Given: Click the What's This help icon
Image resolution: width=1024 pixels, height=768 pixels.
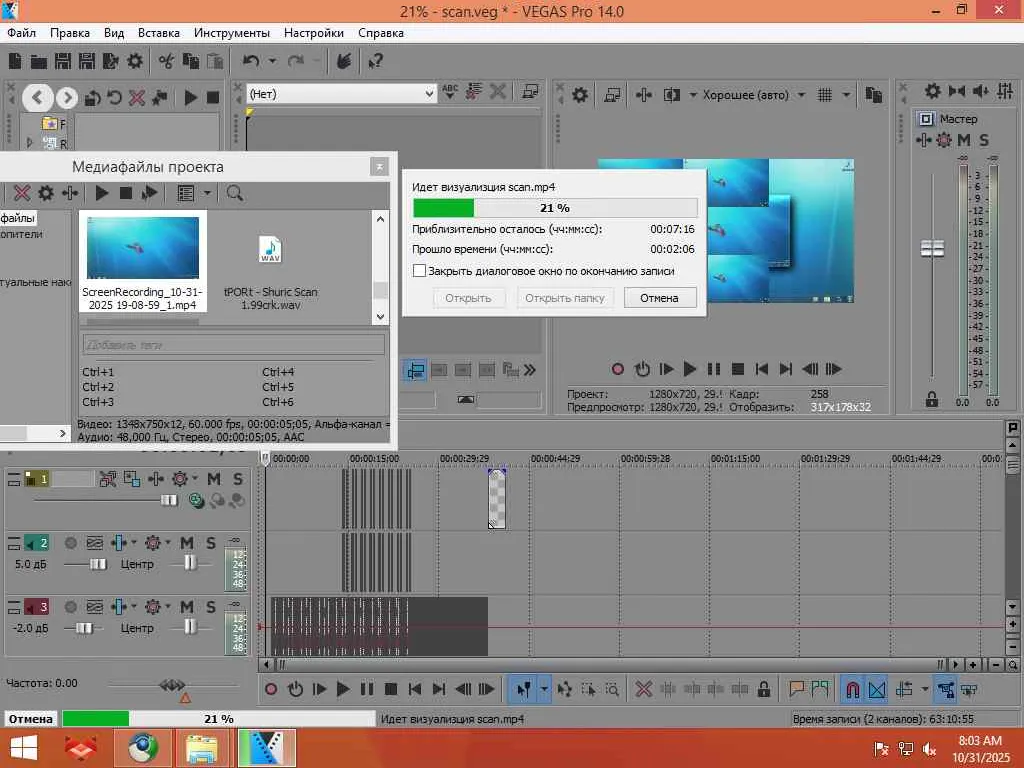Looking at the screenshot, I should coord(376,61).
